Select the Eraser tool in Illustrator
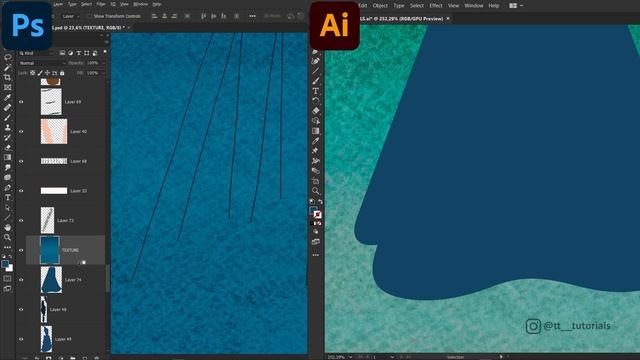The width and height of the screenshot is (640, 360). click(x=316, y=111)
